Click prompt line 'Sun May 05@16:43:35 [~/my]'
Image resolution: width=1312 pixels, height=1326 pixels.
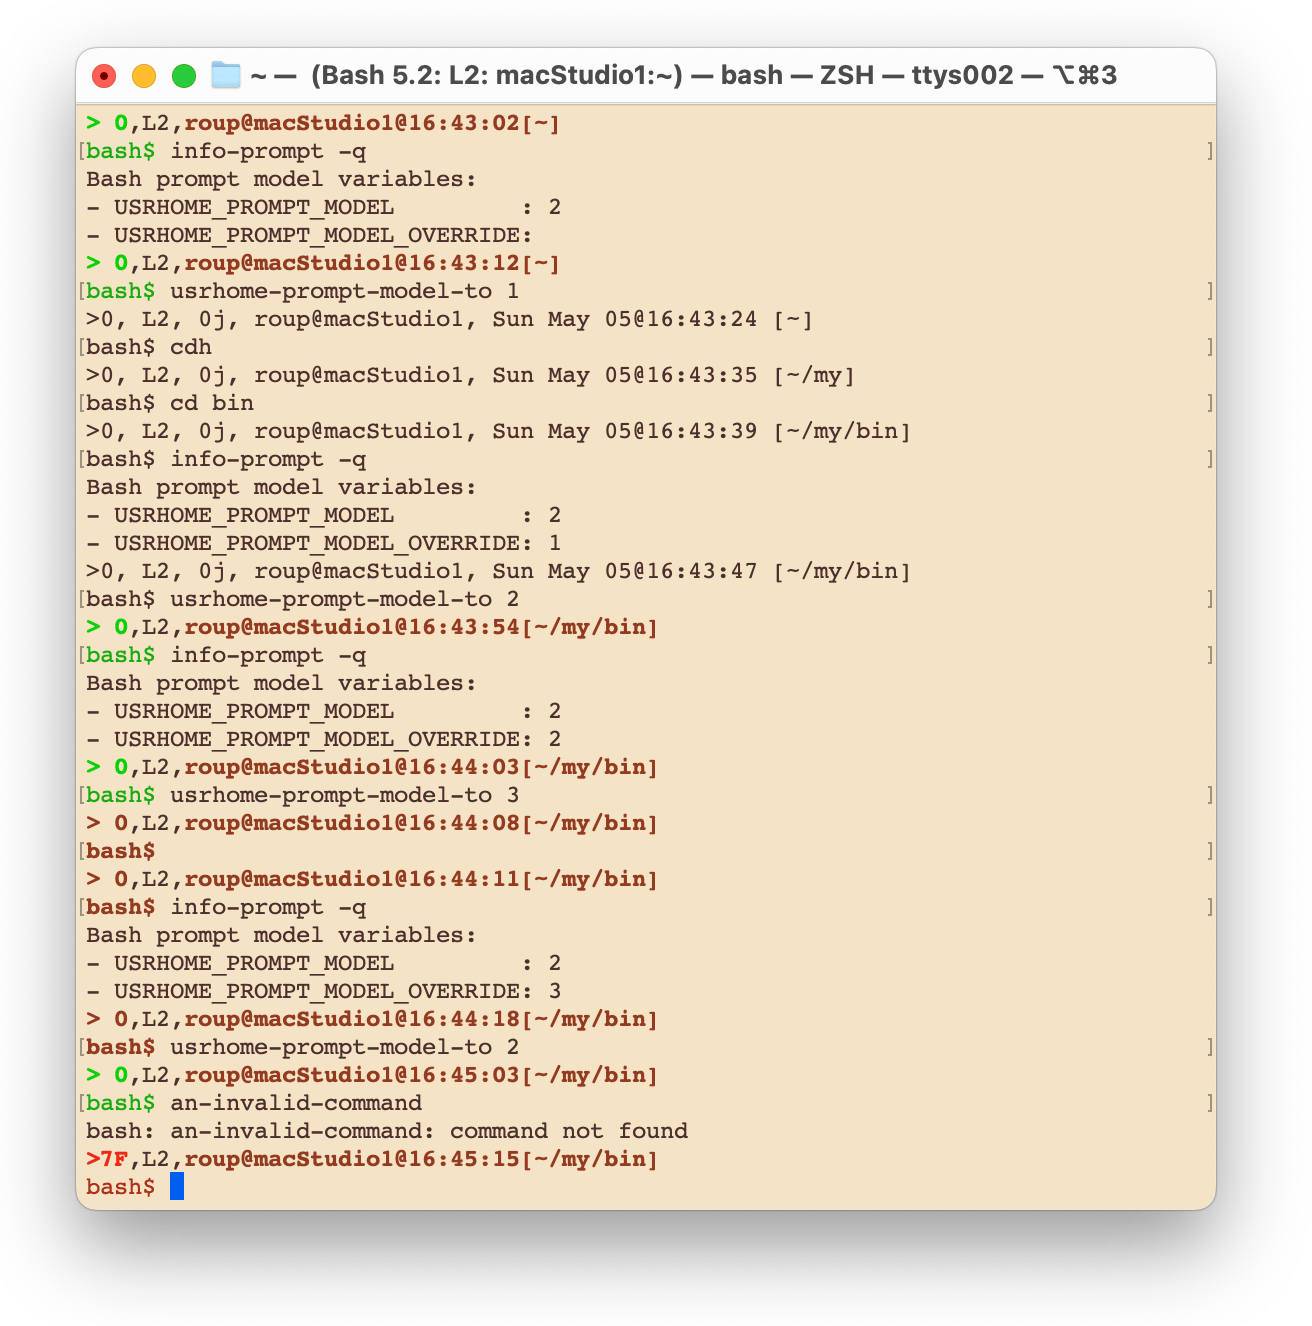[470, 375]
